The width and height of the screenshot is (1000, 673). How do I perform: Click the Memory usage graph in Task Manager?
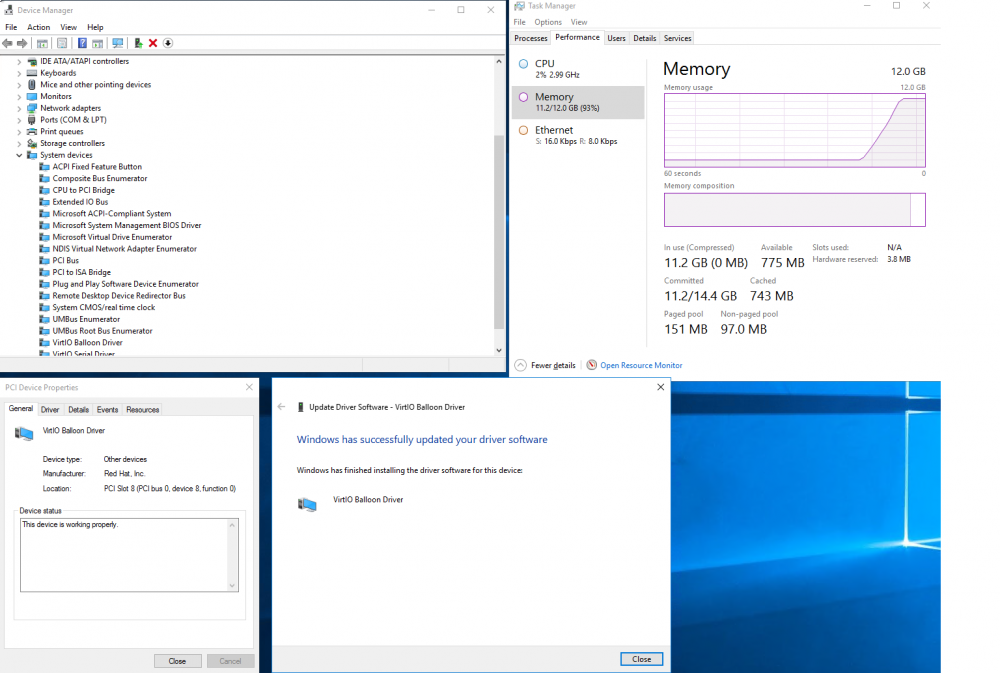click(795, 131)
